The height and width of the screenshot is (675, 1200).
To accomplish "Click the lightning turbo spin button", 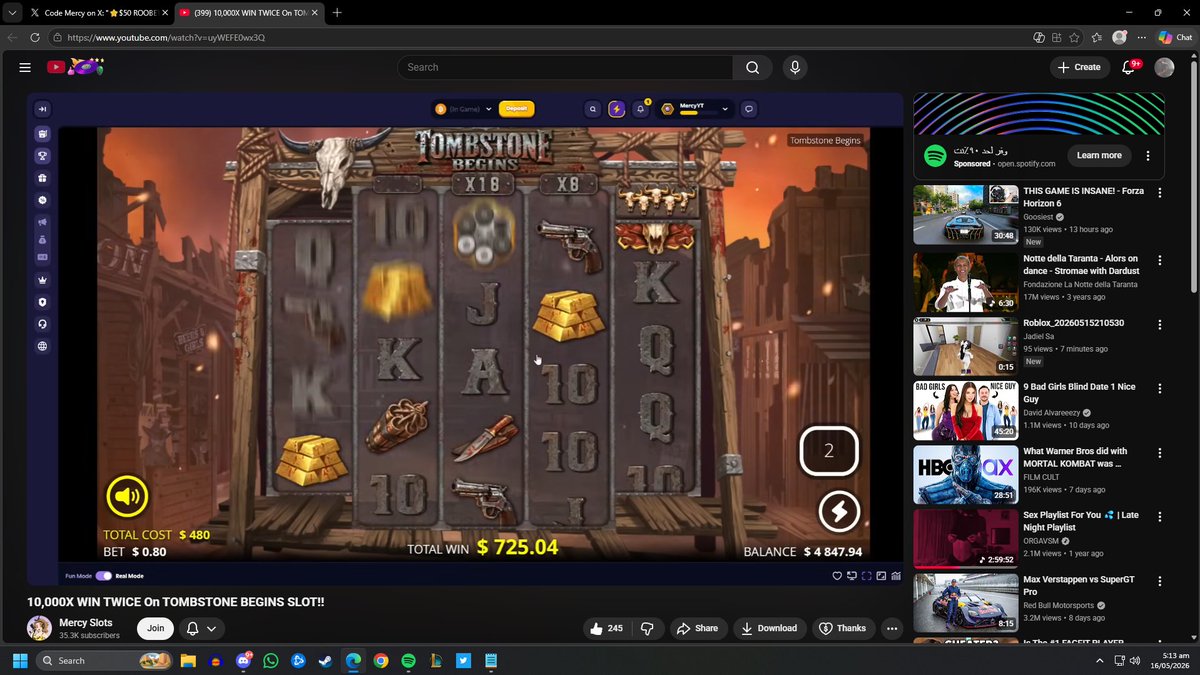I will (839, 511).
